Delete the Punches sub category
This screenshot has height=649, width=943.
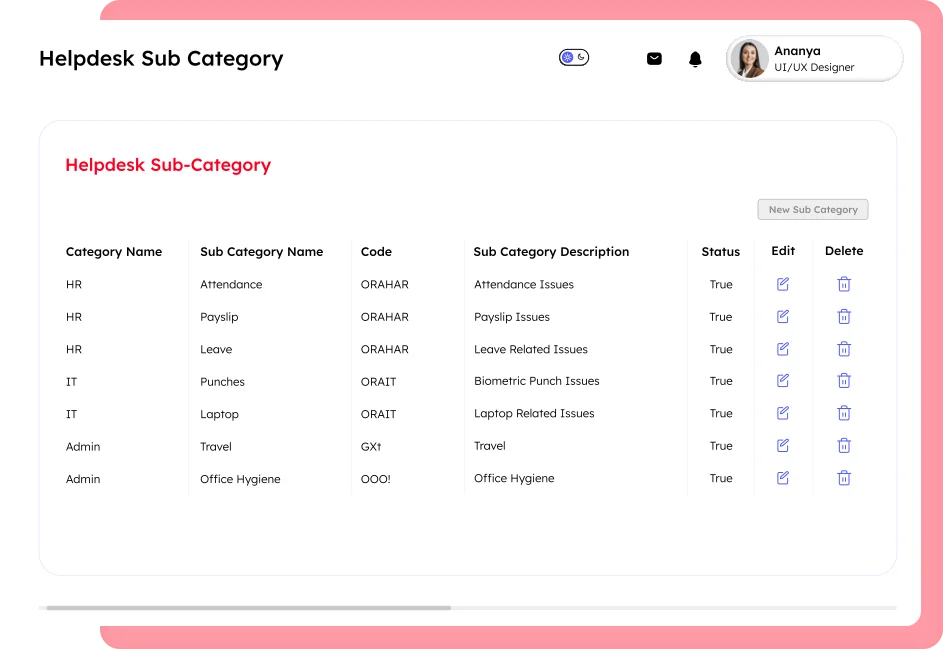click(843, 380)
